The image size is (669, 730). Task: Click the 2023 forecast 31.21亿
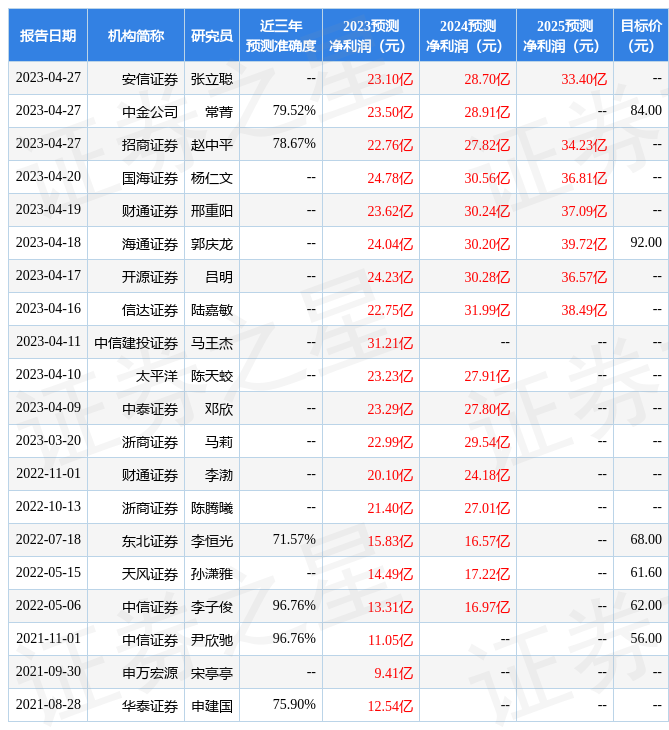(x=390, y=344)
